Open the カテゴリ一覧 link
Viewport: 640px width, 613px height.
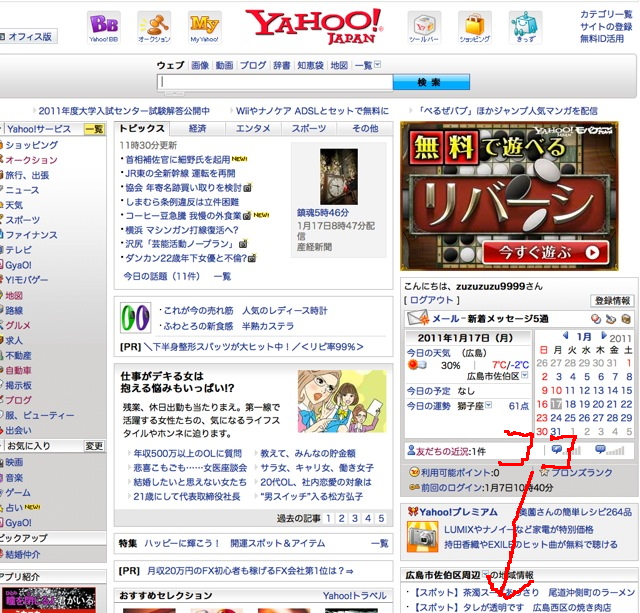(606, 14)
